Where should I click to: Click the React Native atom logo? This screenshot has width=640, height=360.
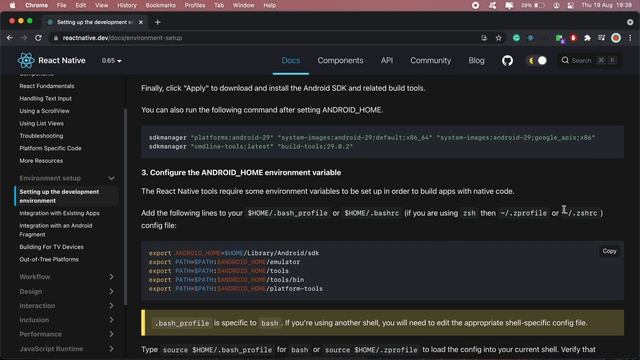(x=26, y=60)
